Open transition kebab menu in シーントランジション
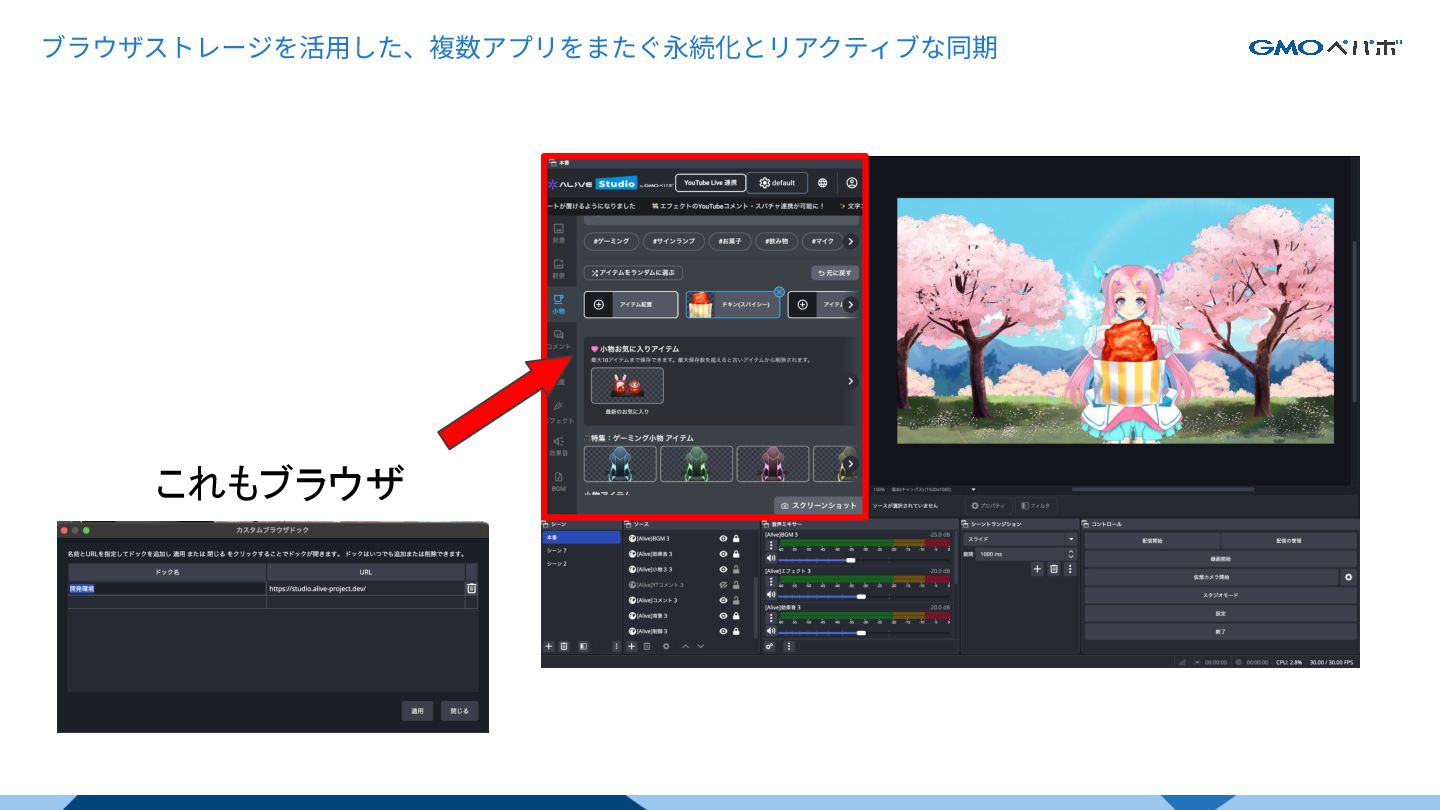This screenshot has height=810, width=1440. [x=1069, y=569]
